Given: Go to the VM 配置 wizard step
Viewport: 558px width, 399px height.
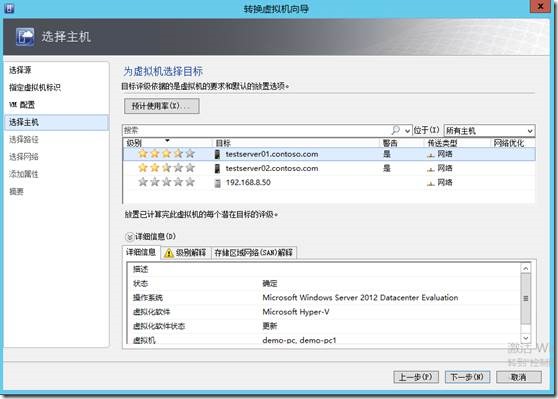Looking at the screenshot, I should tap(22, 105).
